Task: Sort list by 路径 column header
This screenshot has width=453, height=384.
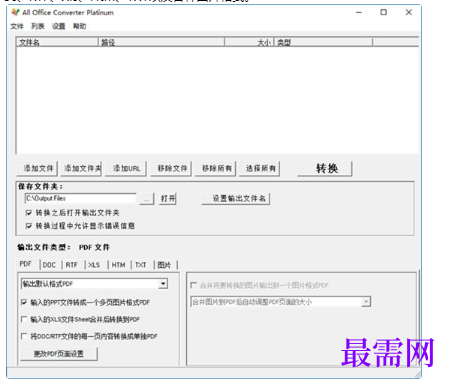Action: point(161,42)
